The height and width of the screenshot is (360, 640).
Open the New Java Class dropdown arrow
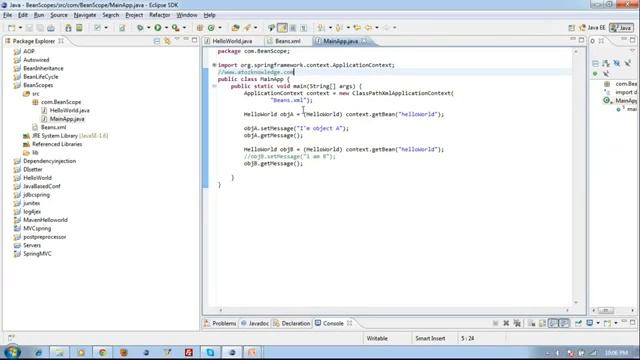pyautogui.click(x=220, y=28)
